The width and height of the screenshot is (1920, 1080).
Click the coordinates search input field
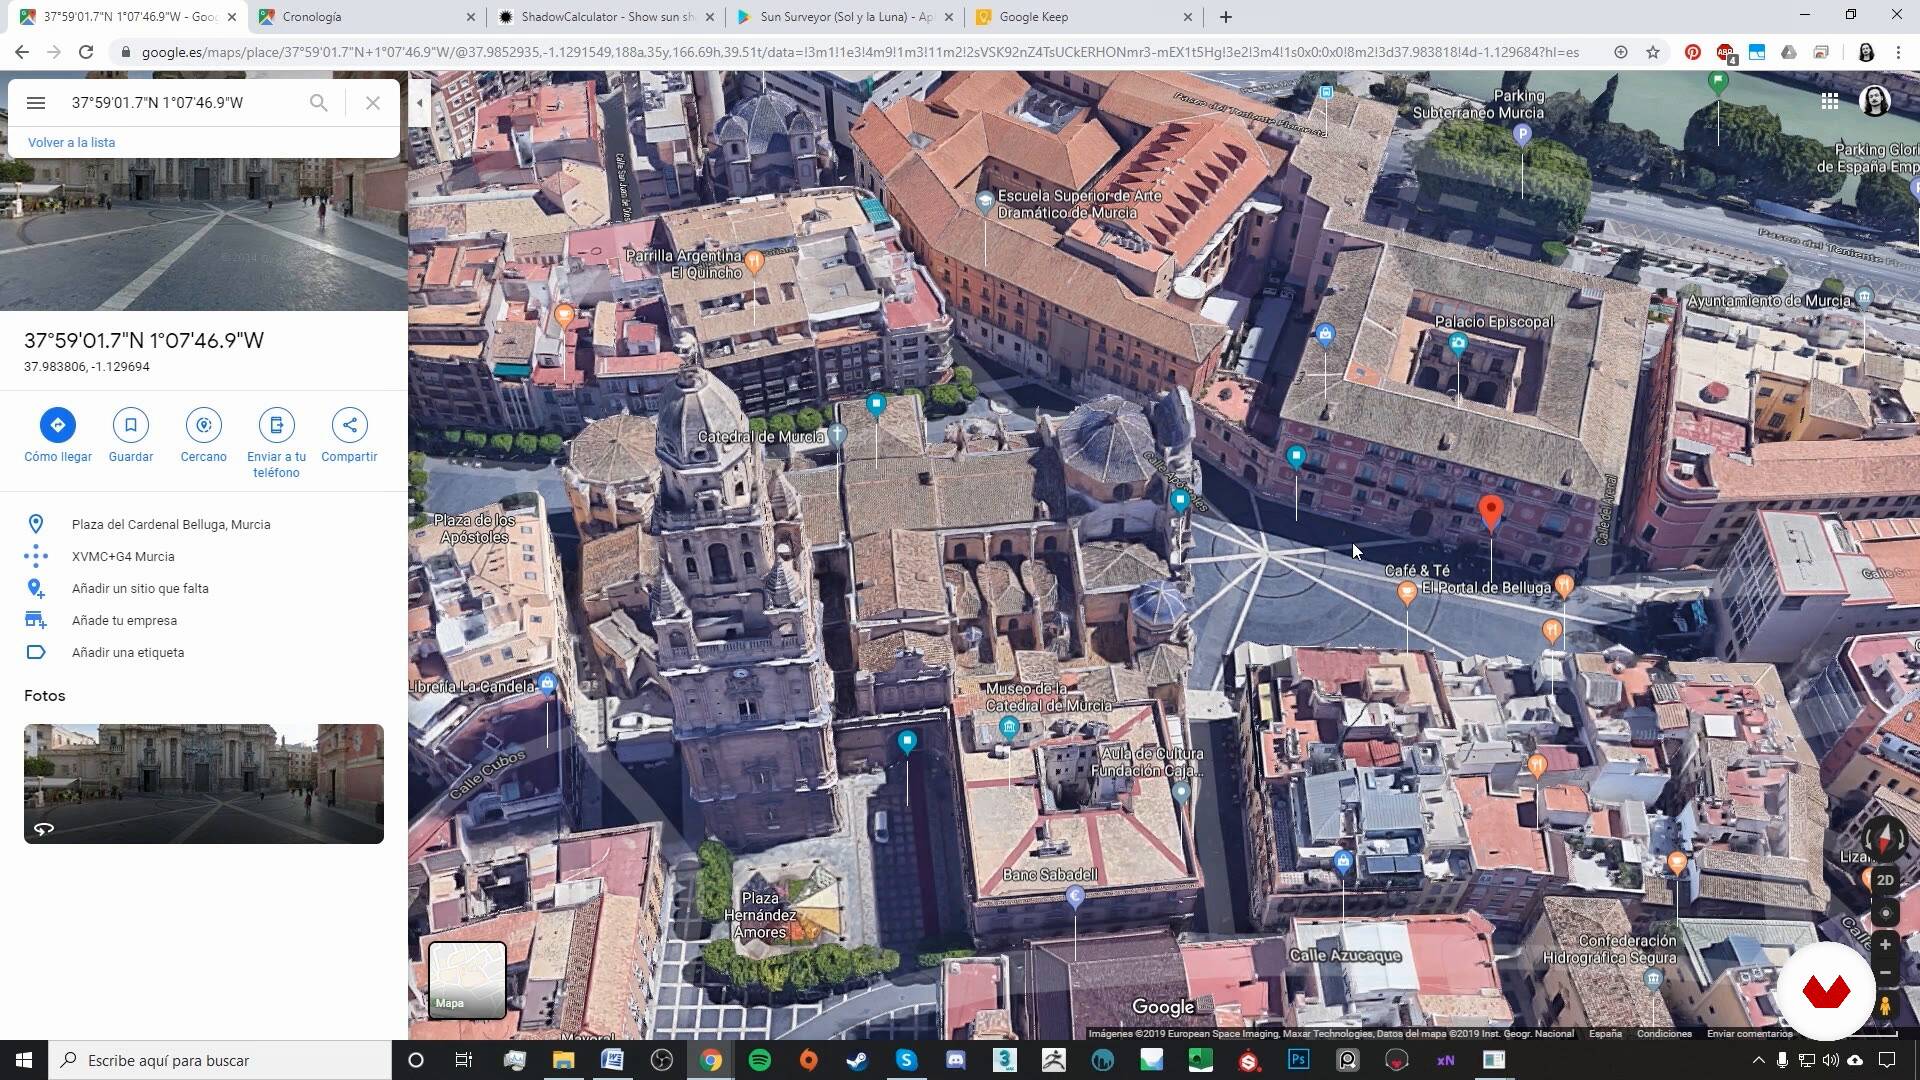click(x=180, y=102)
